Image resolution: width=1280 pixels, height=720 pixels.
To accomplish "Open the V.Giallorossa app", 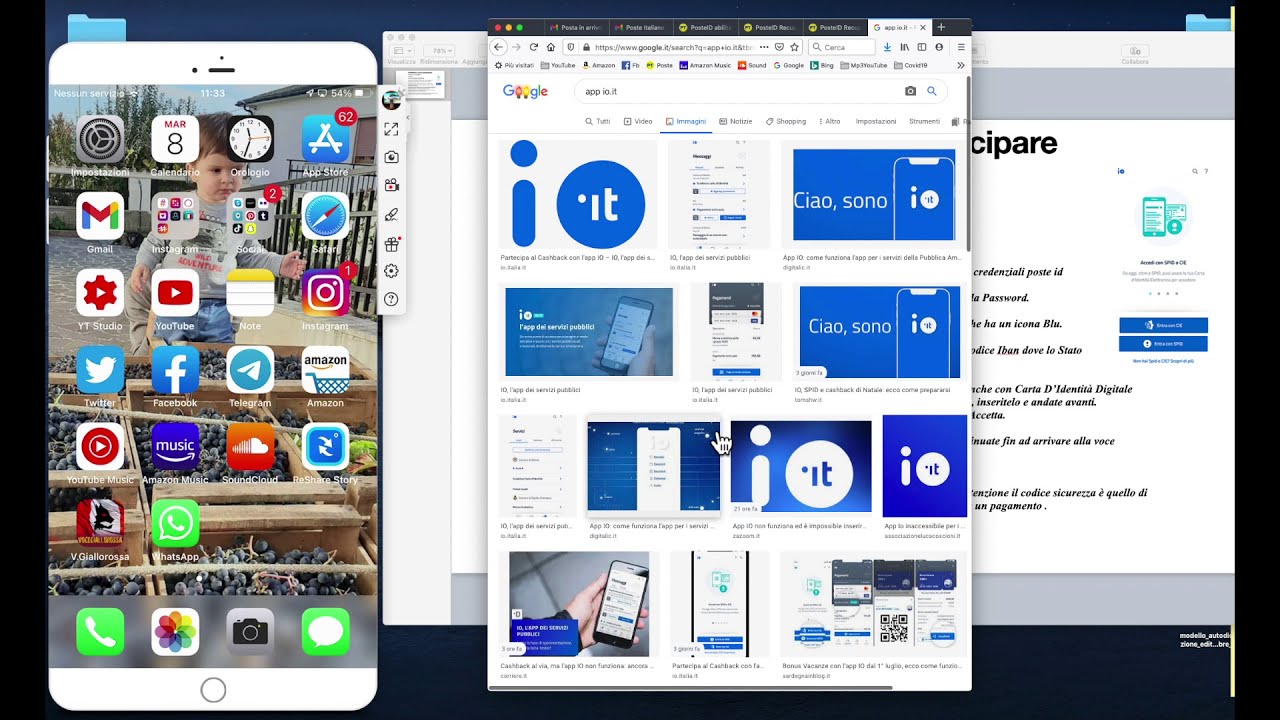I will pyautogui.click(x=100, y=523).
